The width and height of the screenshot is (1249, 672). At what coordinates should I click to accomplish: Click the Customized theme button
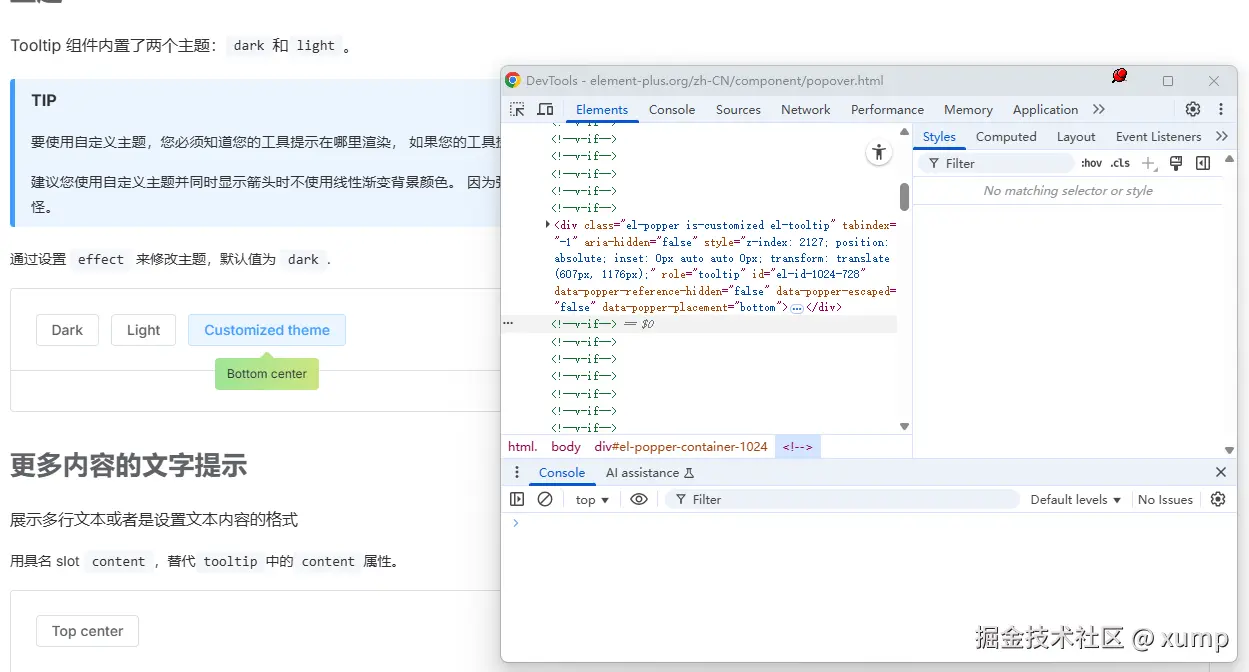click(x=267, y=330)
